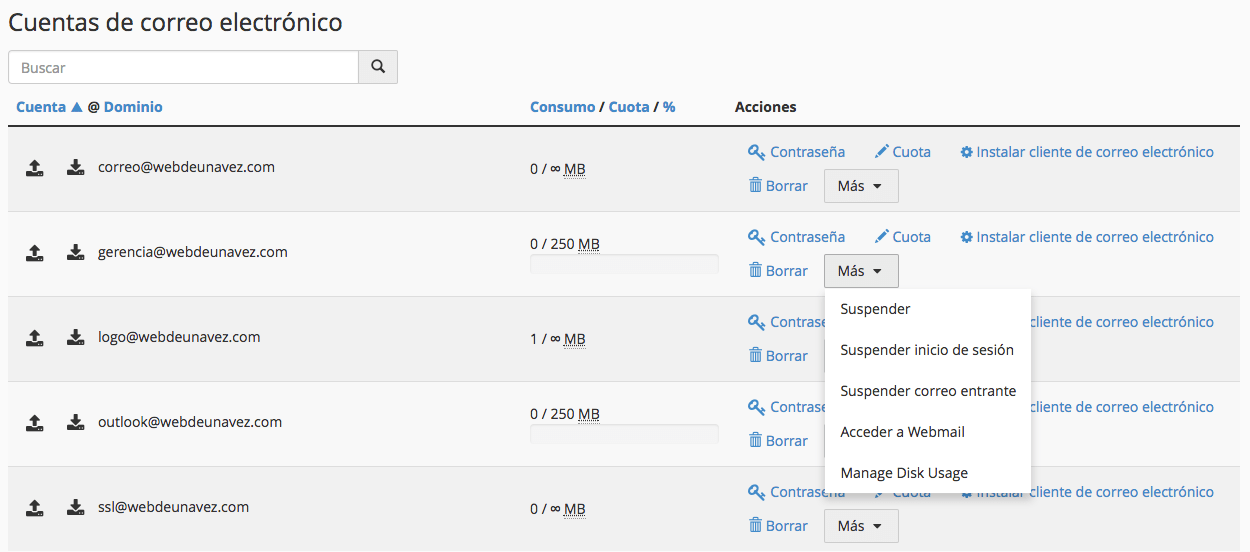Image resolution: width=1250 pixels, height=552 pixels.
Task: Click upload icon for logo@webdeunavez.com
Action: 35,338
